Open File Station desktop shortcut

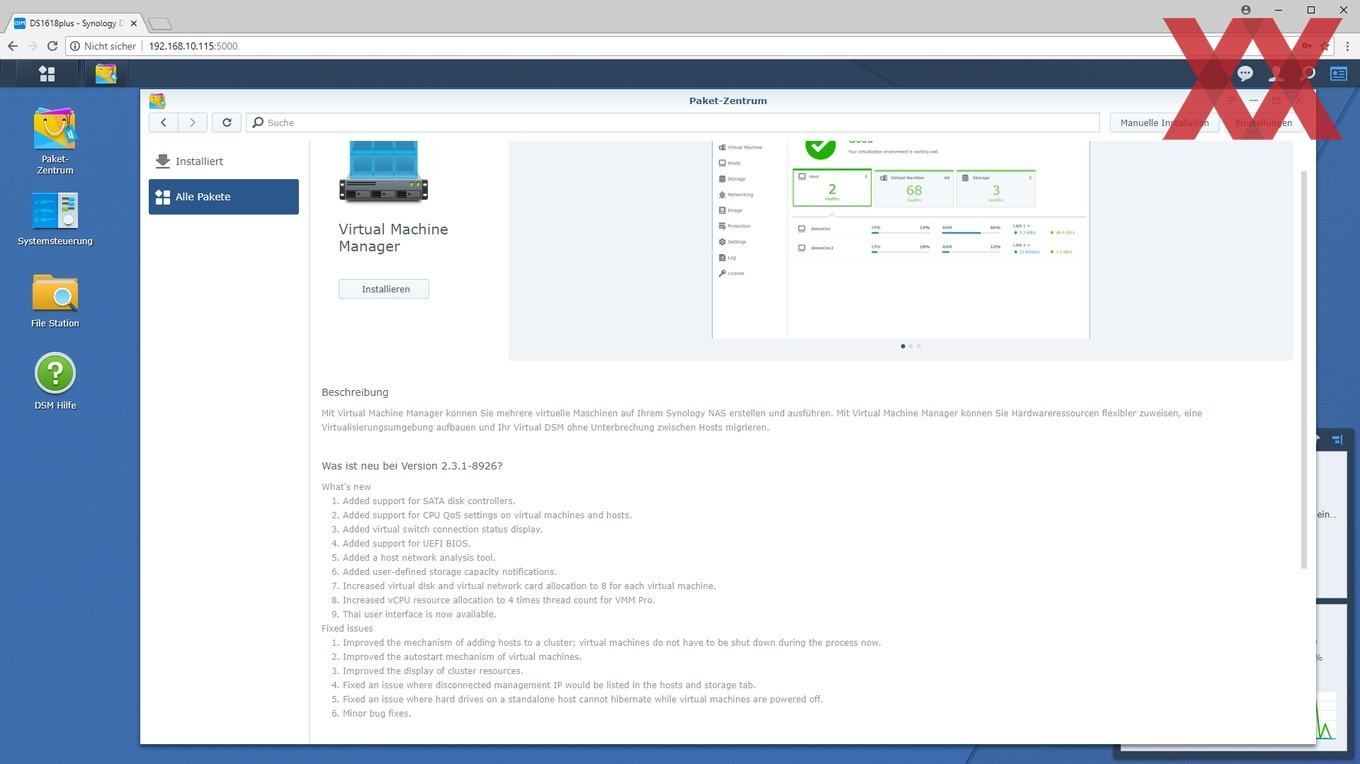click(55, 300)
